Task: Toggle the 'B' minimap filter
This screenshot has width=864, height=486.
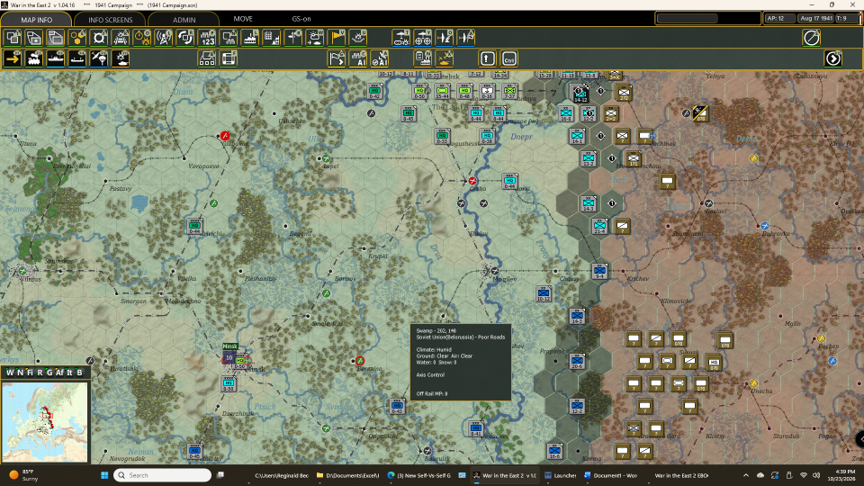Action: point(79,372)
